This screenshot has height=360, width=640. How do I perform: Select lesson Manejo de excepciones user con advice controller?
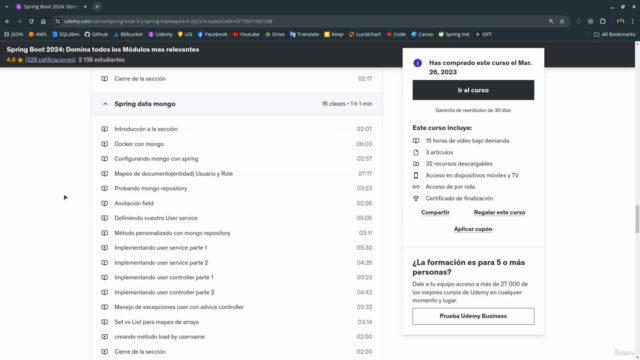[x=179, y=307]
